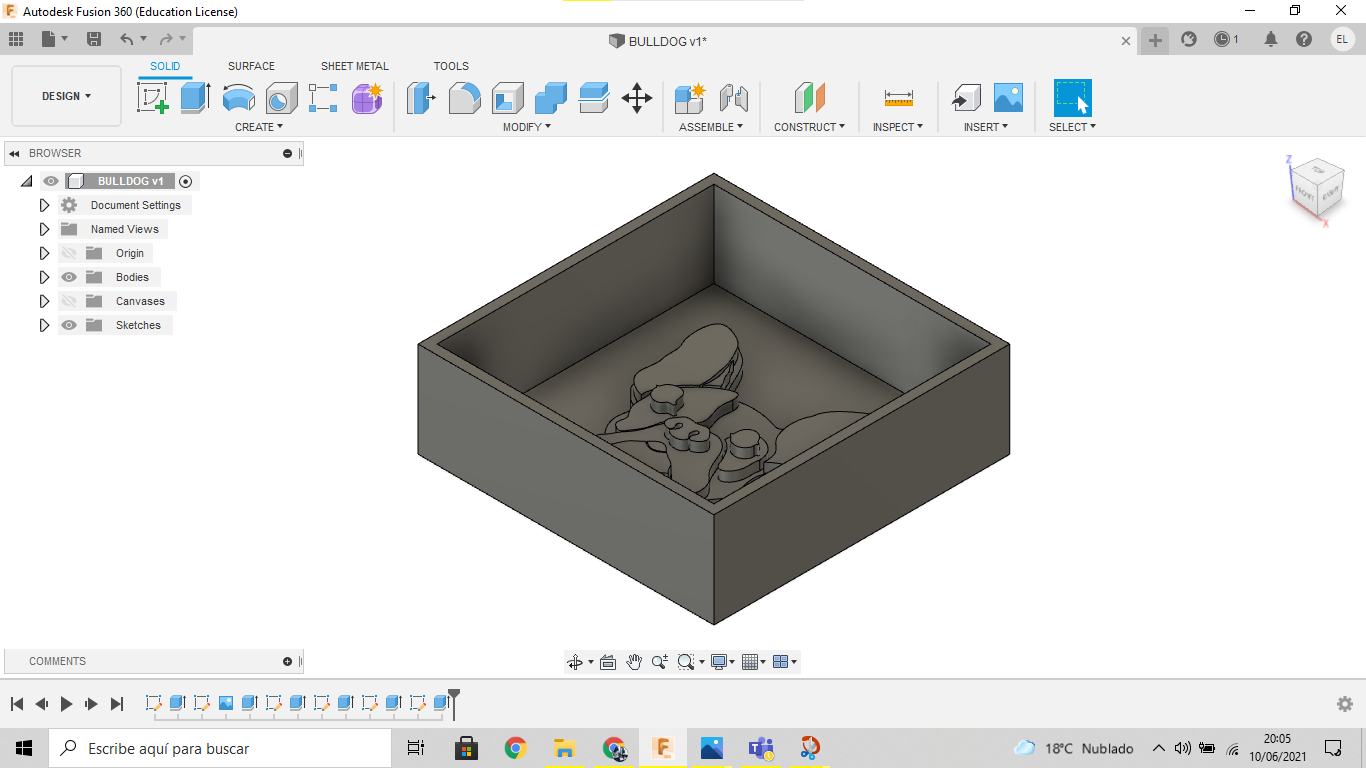Image resolution: width=1366 pixels, height=768 pixels.
Task: Open the DESIGN workspace dropdown
Action: click(x=66, y=96)
